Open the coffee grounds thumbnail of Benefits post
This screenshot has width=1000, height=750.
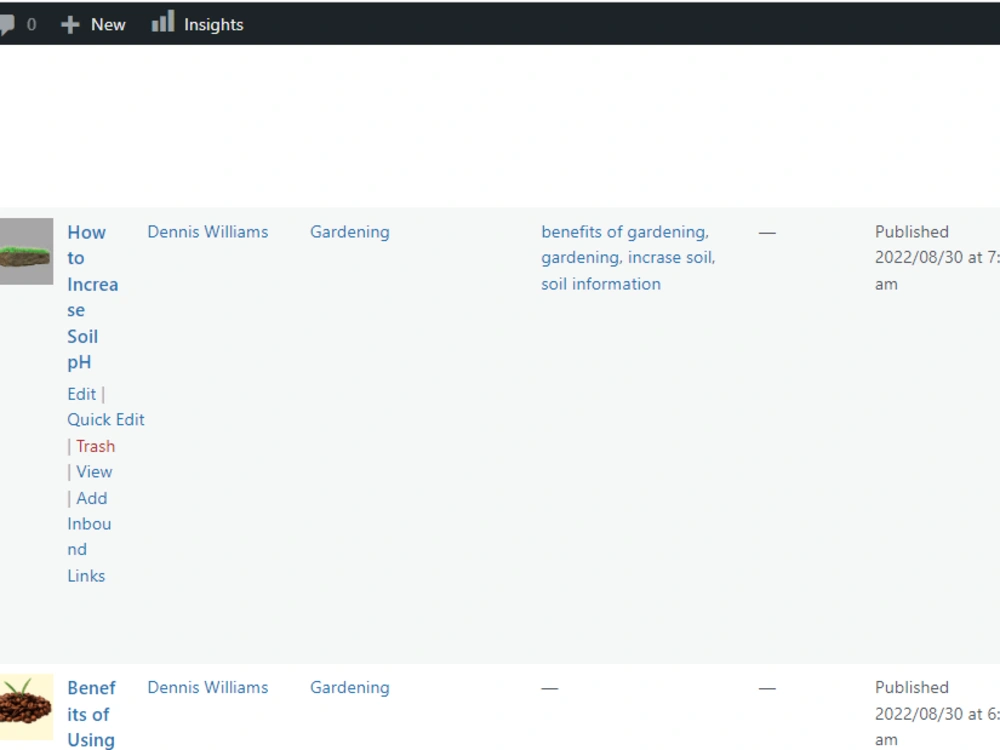26,707
